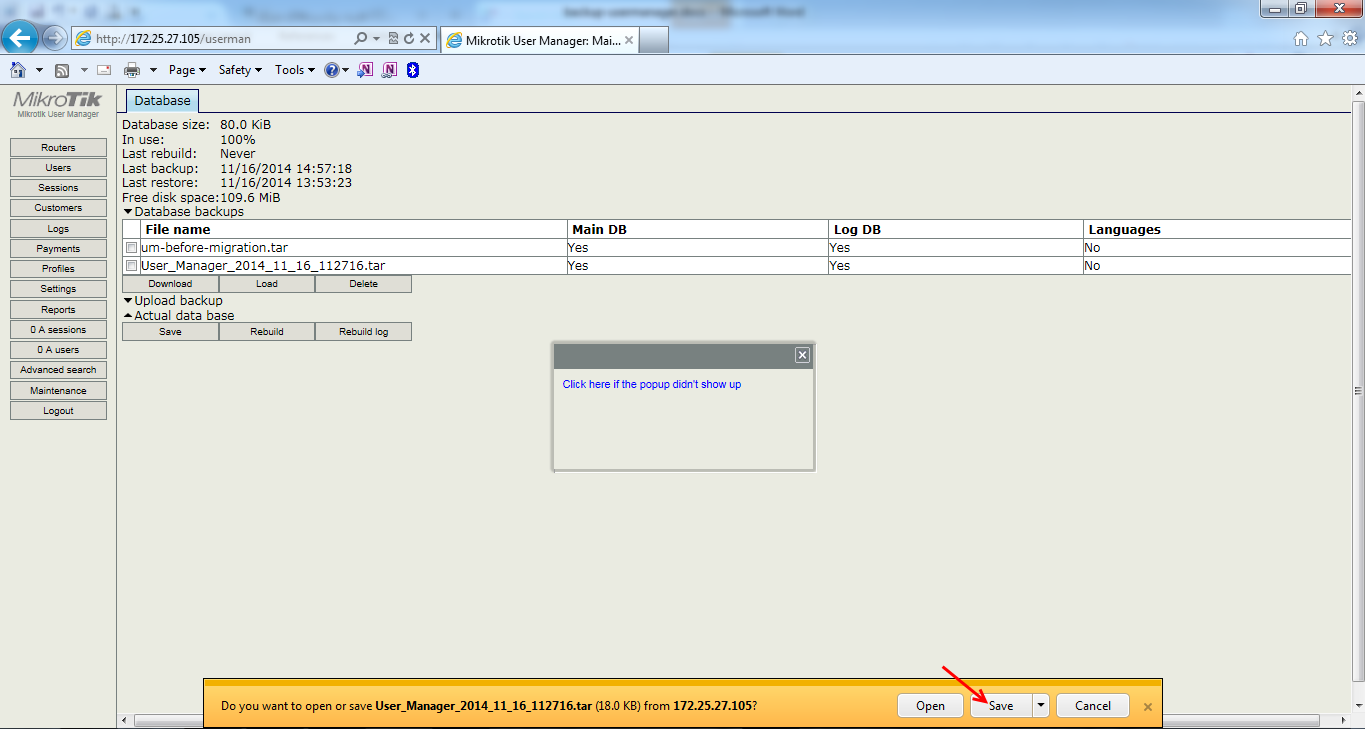Close the Mikrotik User Manager tab

(x=628, y=40)
